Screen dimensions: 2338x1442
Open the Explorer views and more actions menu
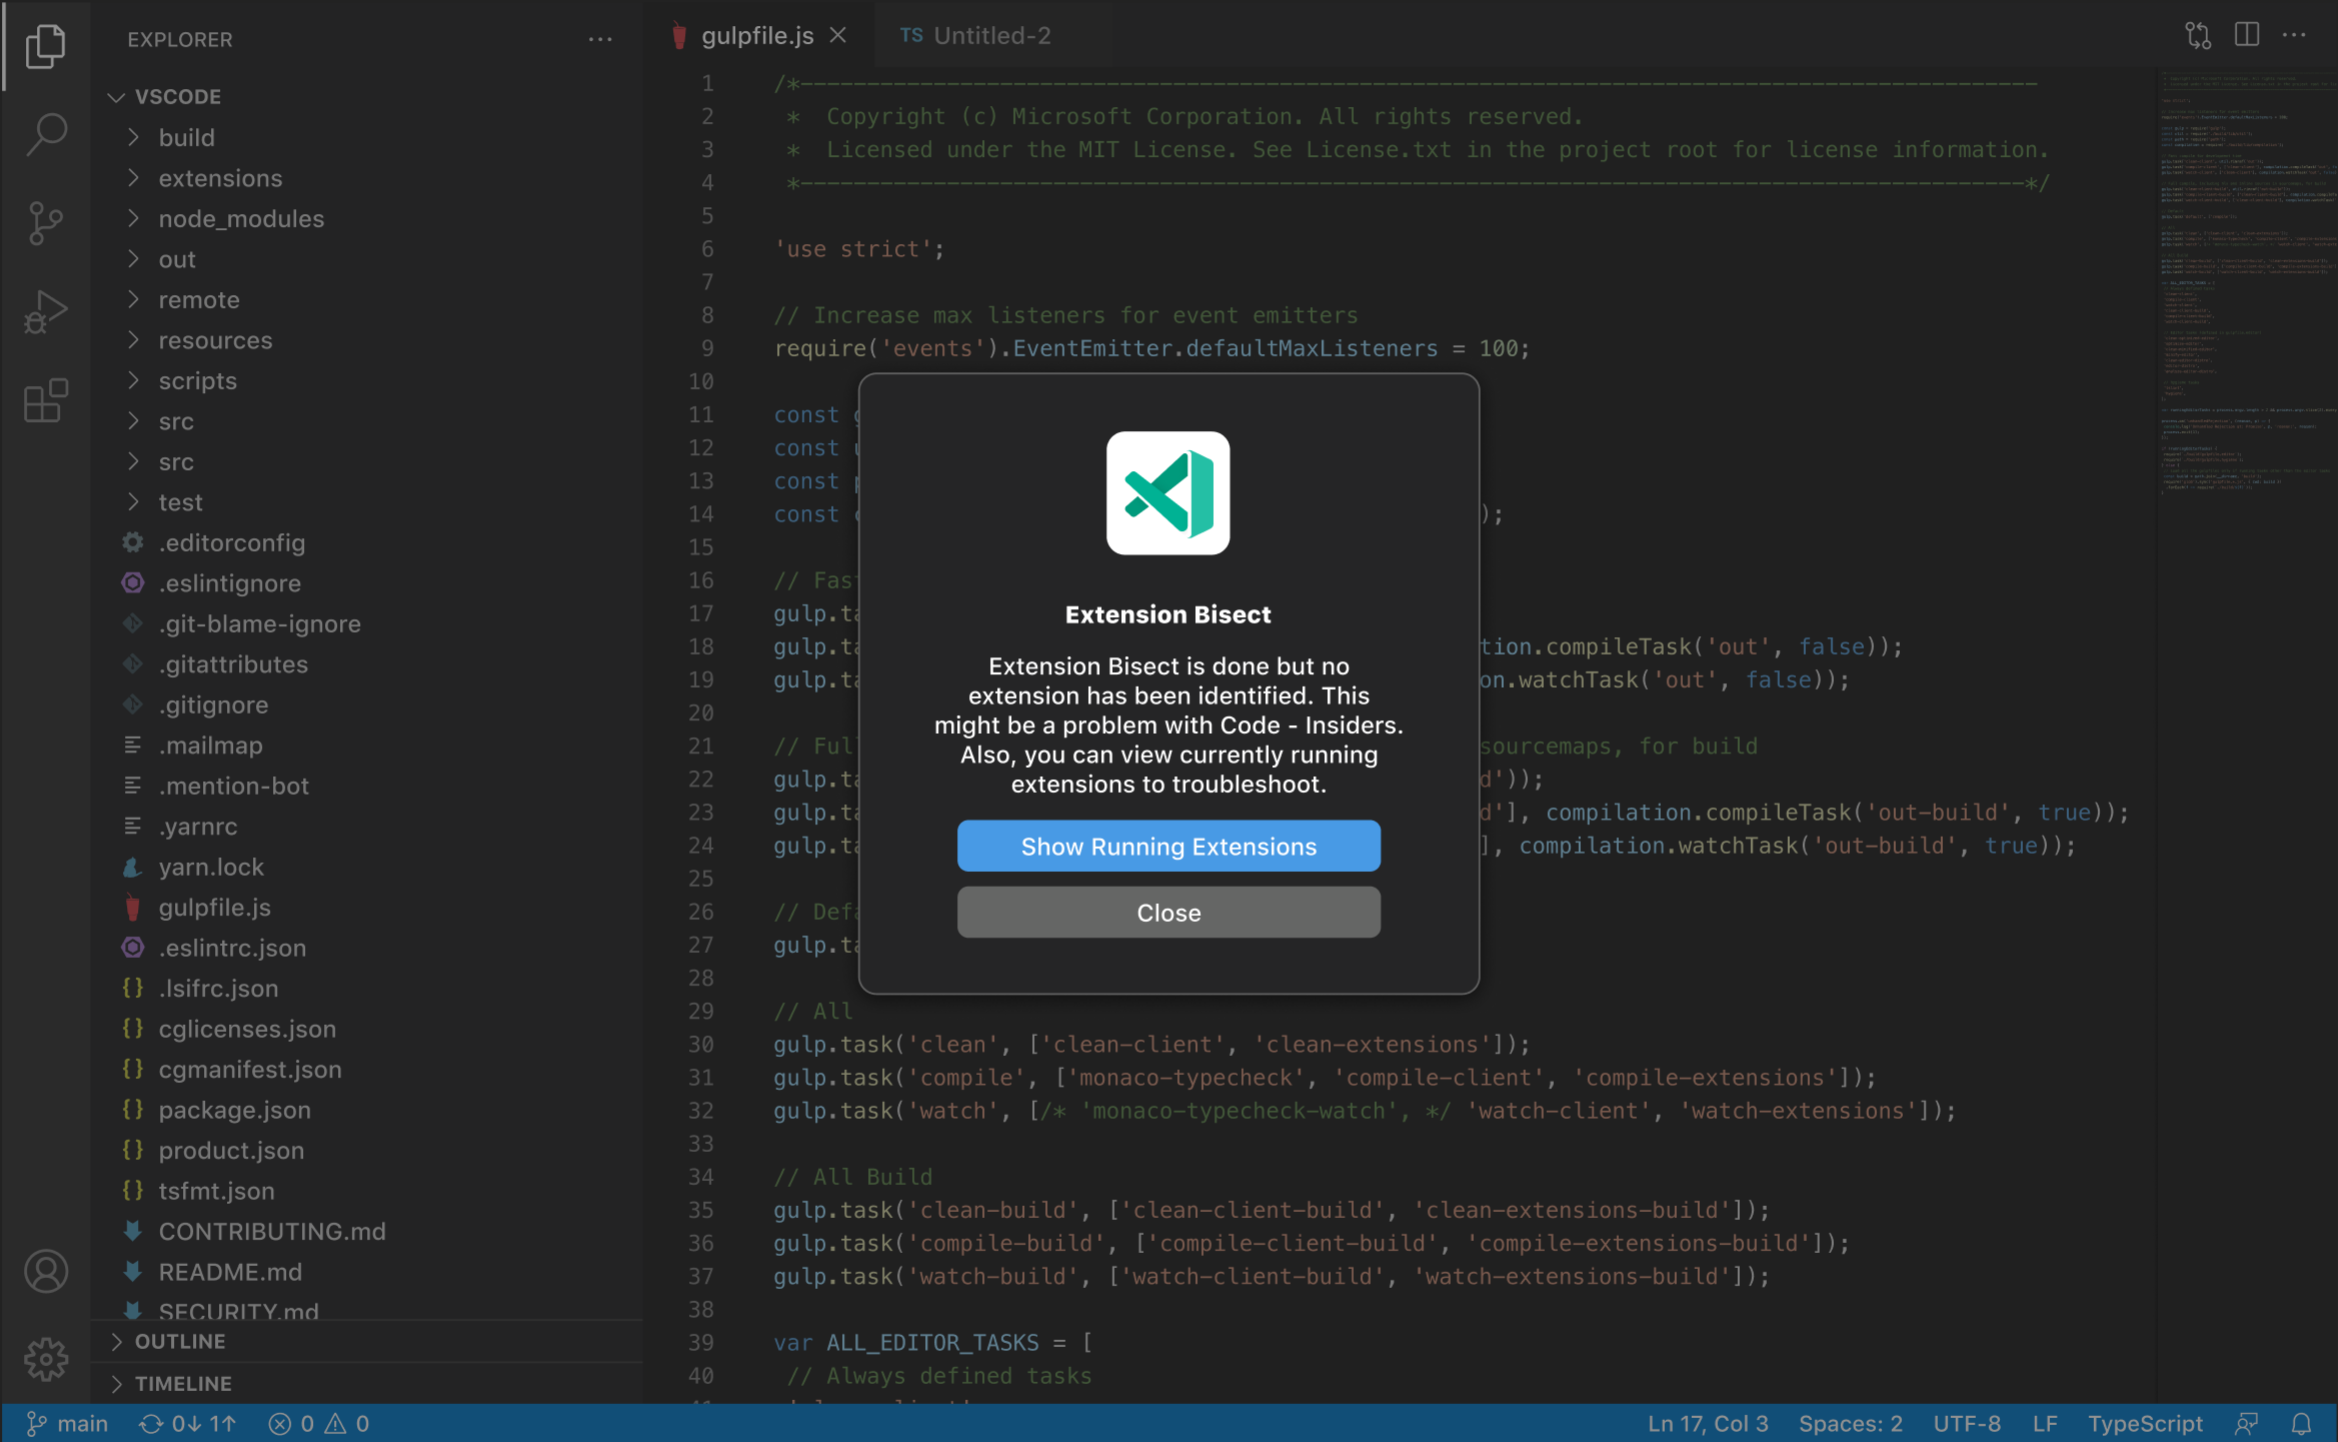coord(600,39)
